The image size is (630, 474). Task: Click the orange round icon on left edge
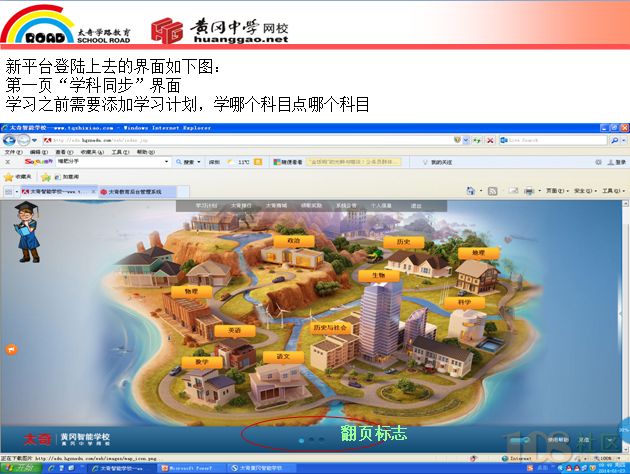click(x=11, y=349)
